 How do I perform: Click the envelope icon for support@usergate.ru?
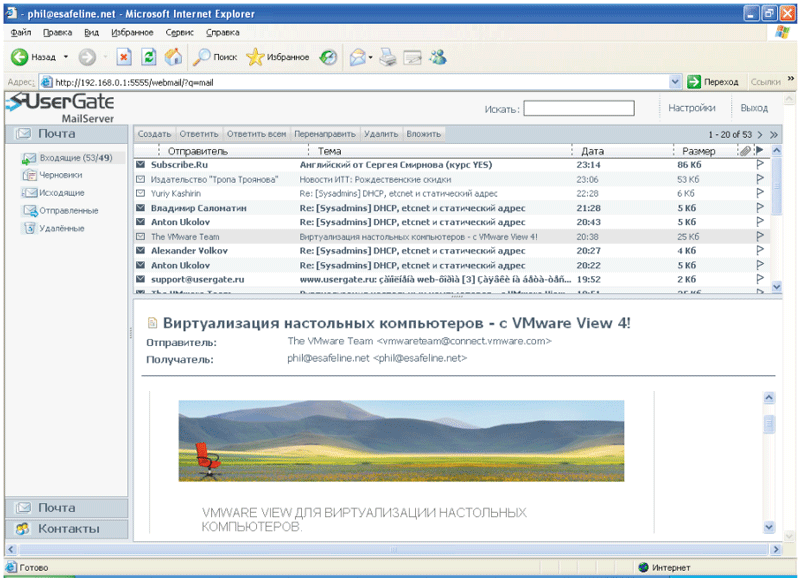140,279
